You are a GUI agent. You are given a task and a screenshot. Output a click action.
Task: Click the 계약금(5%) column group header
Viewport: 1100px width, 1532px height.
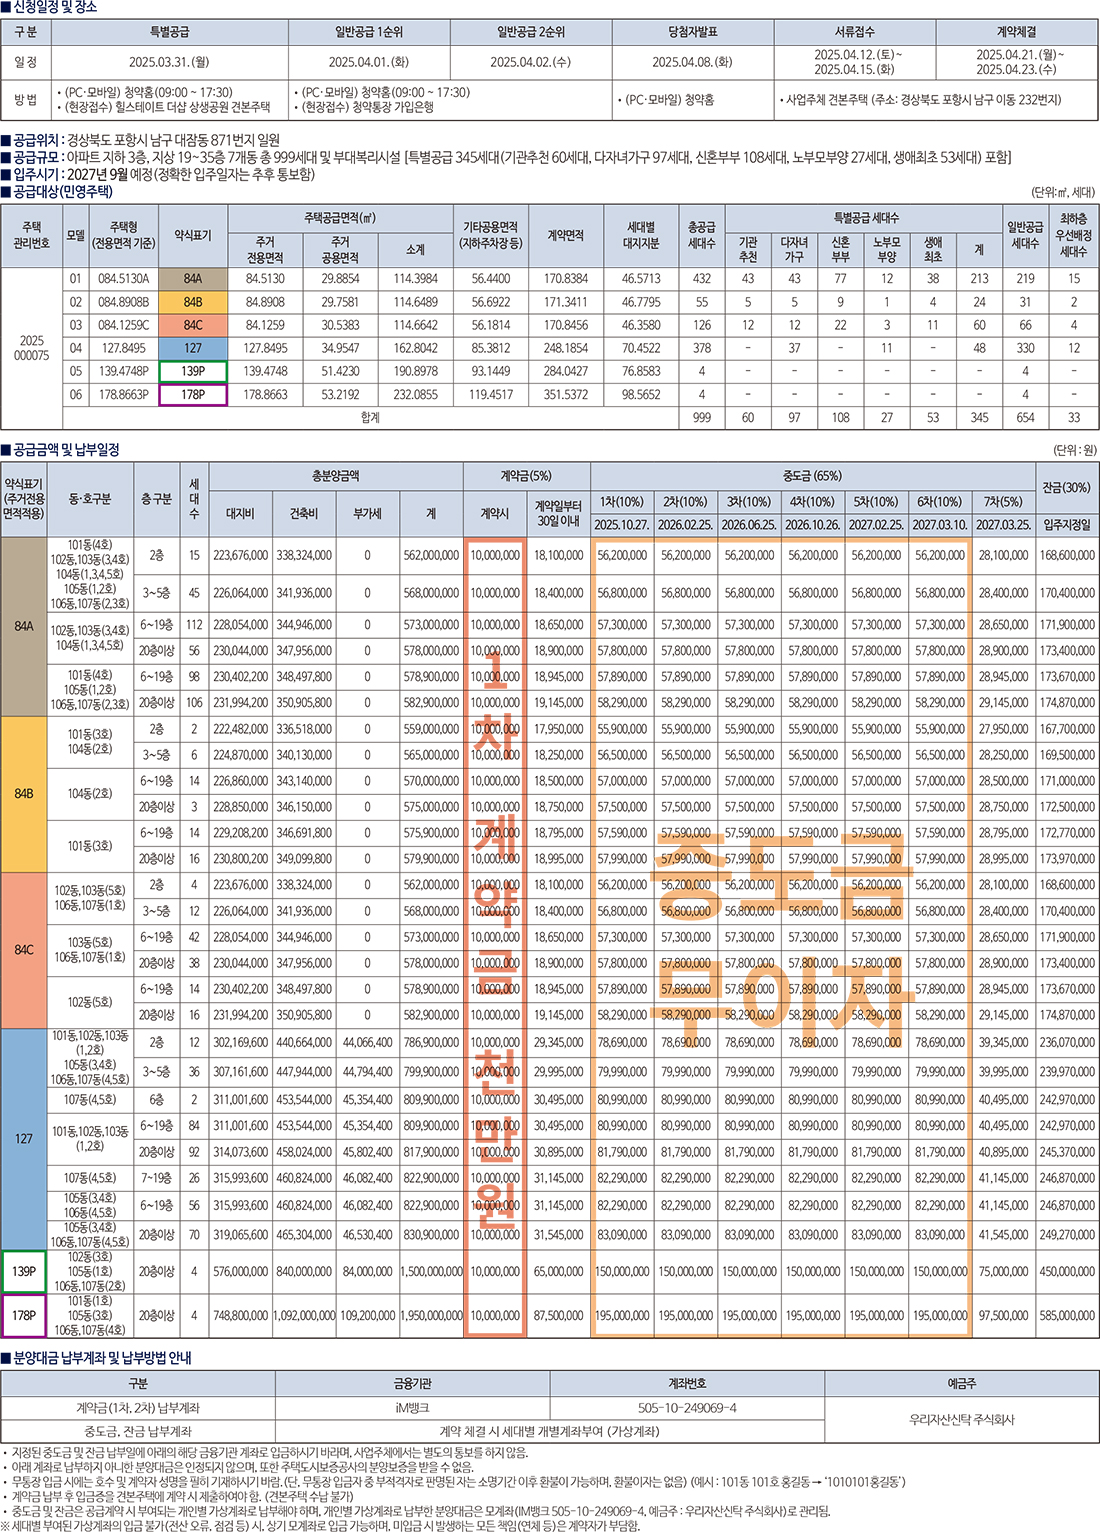526,476
